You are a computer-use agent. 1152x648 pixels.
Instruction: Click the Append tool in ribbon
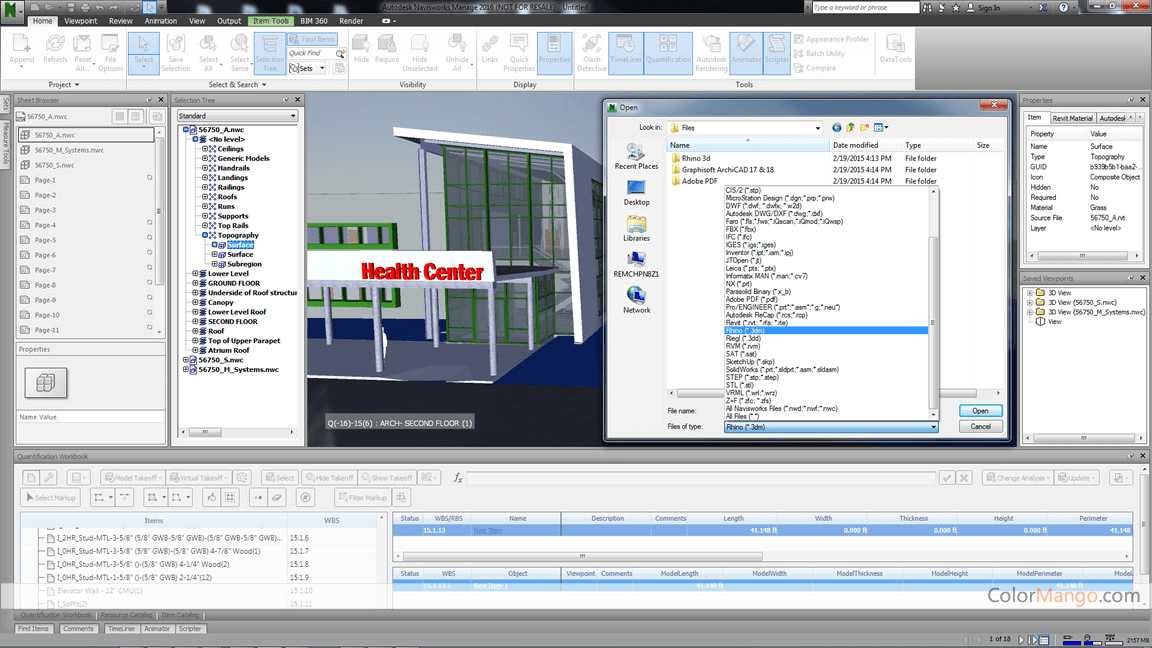coord(21,52)
